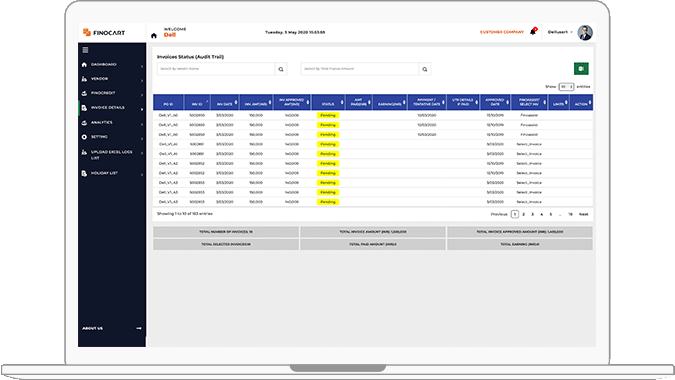Image resolution: width=675 pixels, height=380 pixels.
Task: Click the Vendor sidebar icon
Action: point(84,79)
